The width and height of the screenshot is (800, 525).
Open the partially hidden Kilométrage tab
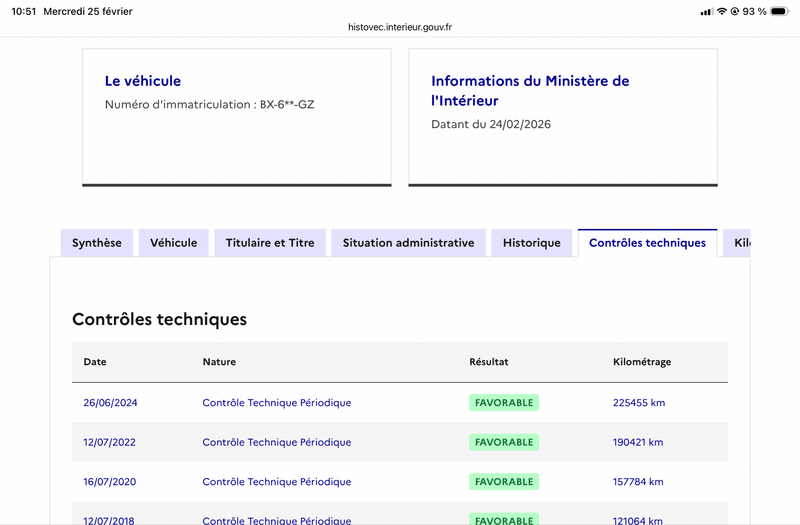(x=738, y=243)
